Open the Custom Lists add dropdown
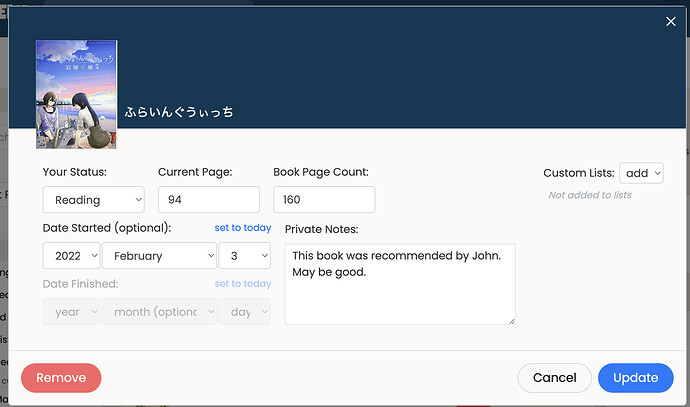690x407 pixels. 641,173
